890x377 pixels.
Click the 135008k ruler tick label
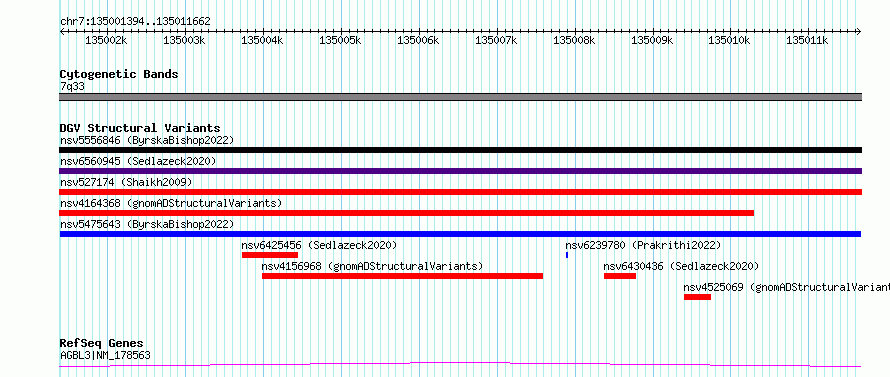[x=574, y=40]
